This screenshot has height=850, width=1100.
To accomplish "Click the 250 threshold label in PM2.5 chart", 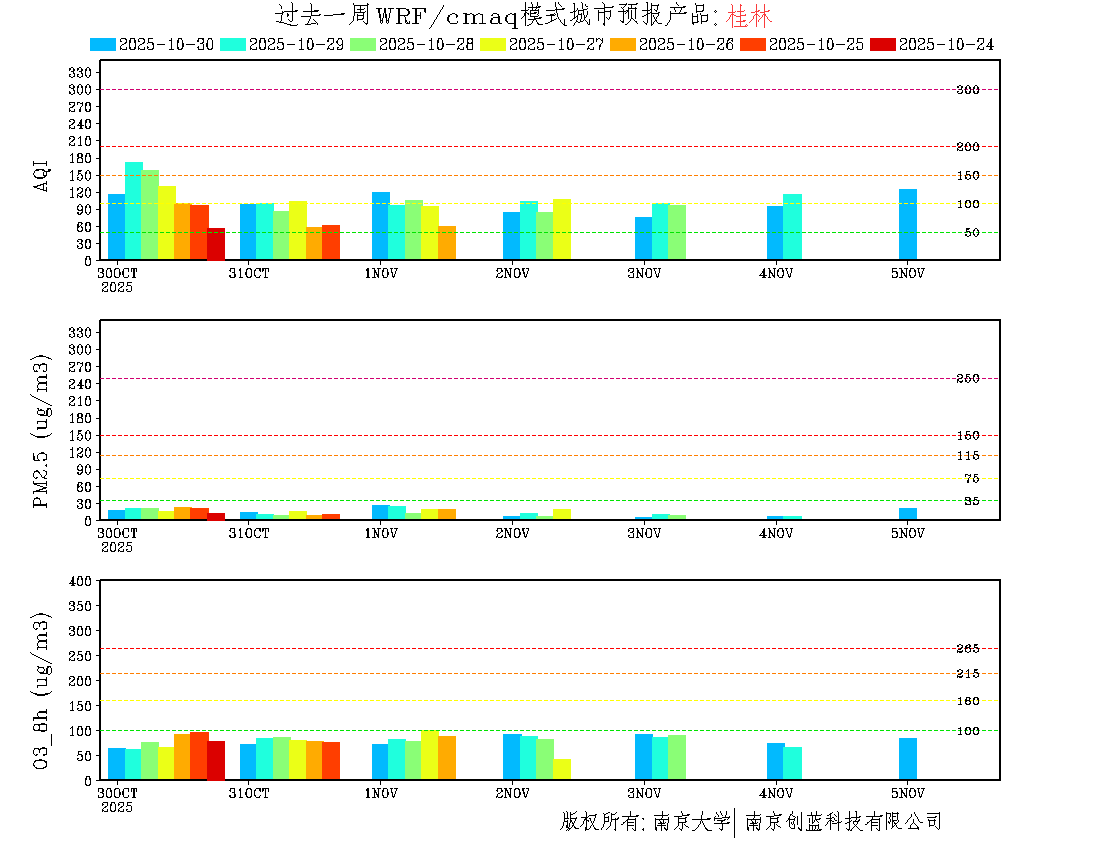I will tap(967, 378).
